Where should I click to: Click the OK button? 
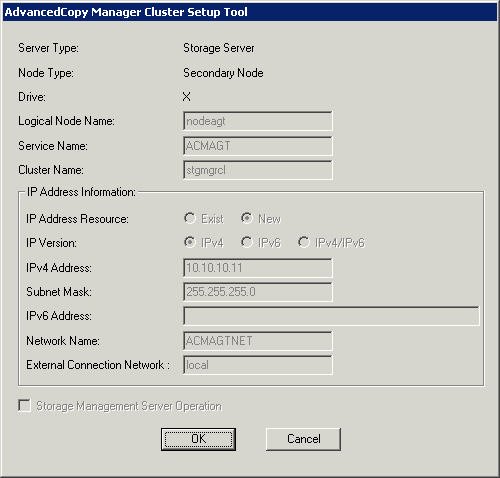click(198, 439)
